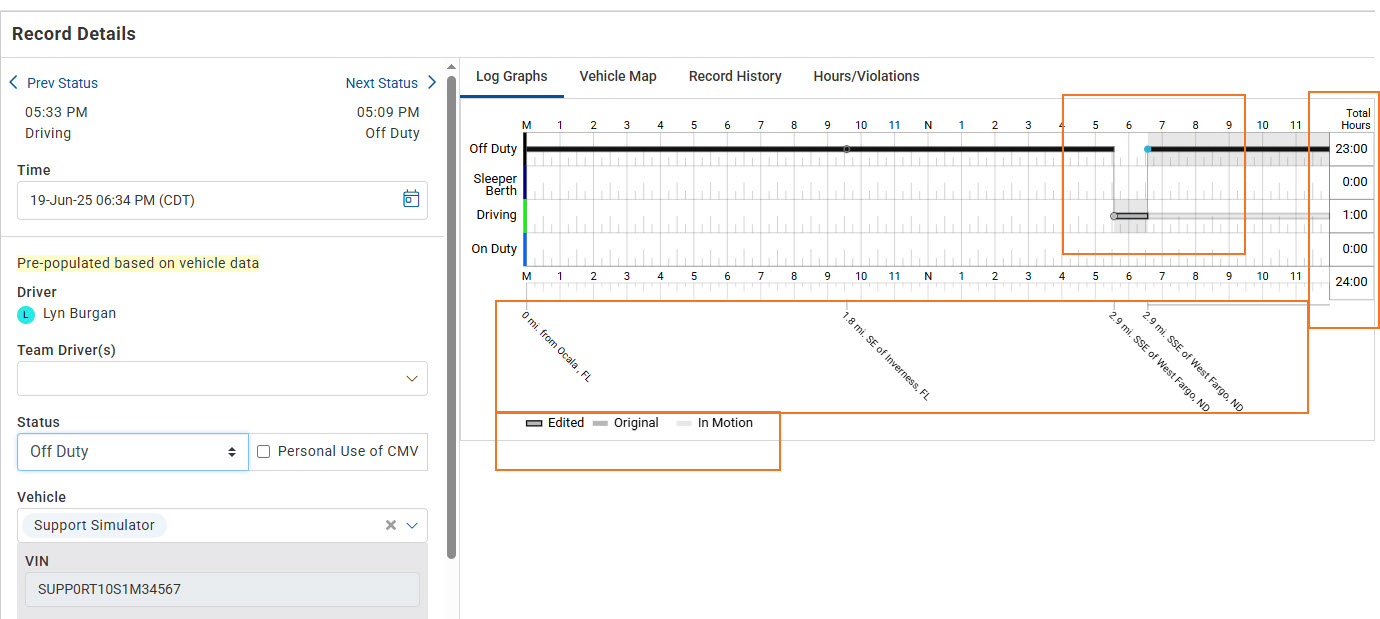
Task: Click Lyn Burgan driver avatar icon
Action: pyautogui.click(x=26, y=314)
